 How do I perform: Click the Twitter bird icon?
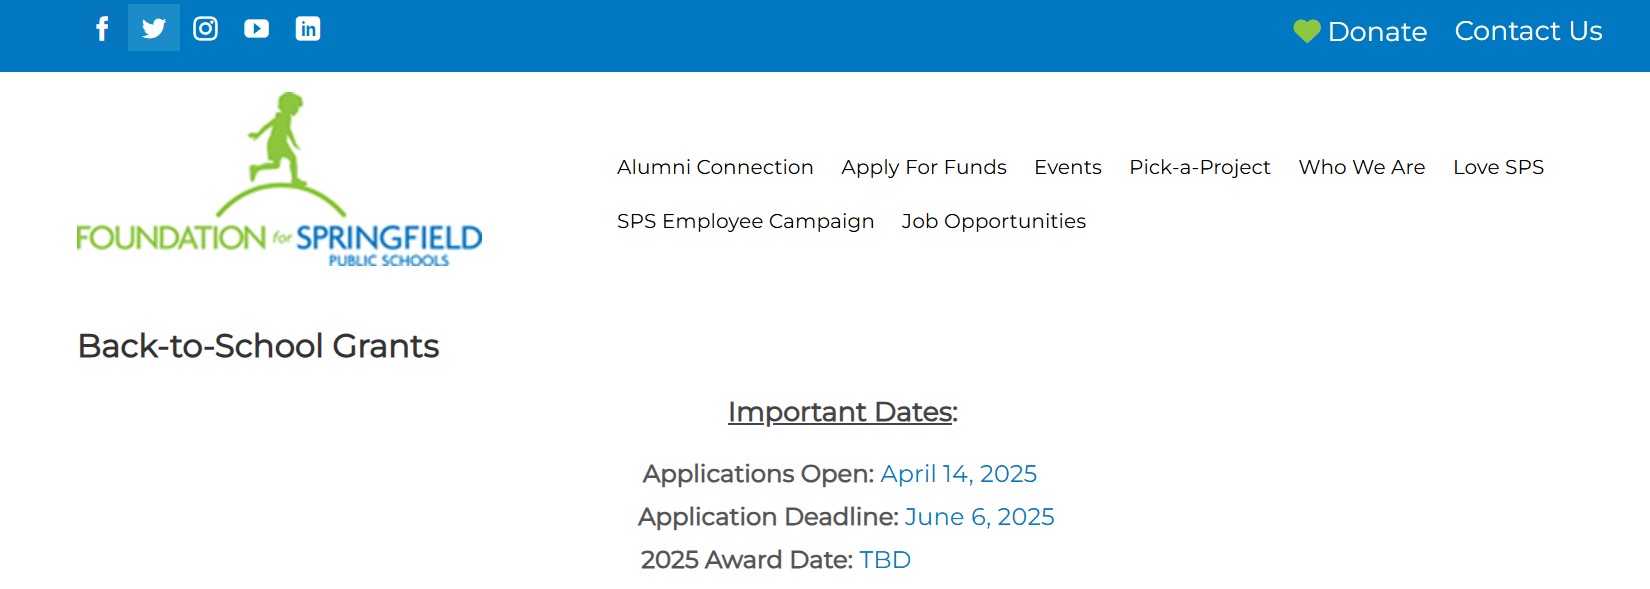154,28
